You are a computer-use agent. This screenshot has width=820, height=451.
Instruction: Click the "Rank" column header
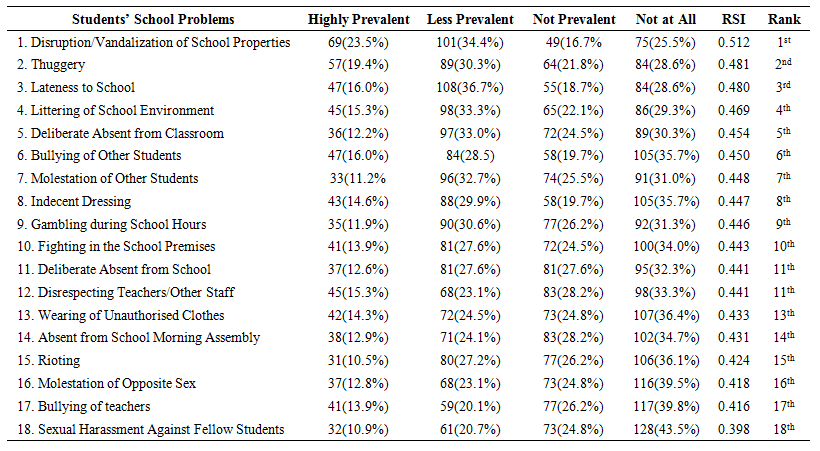pos(783,19)
